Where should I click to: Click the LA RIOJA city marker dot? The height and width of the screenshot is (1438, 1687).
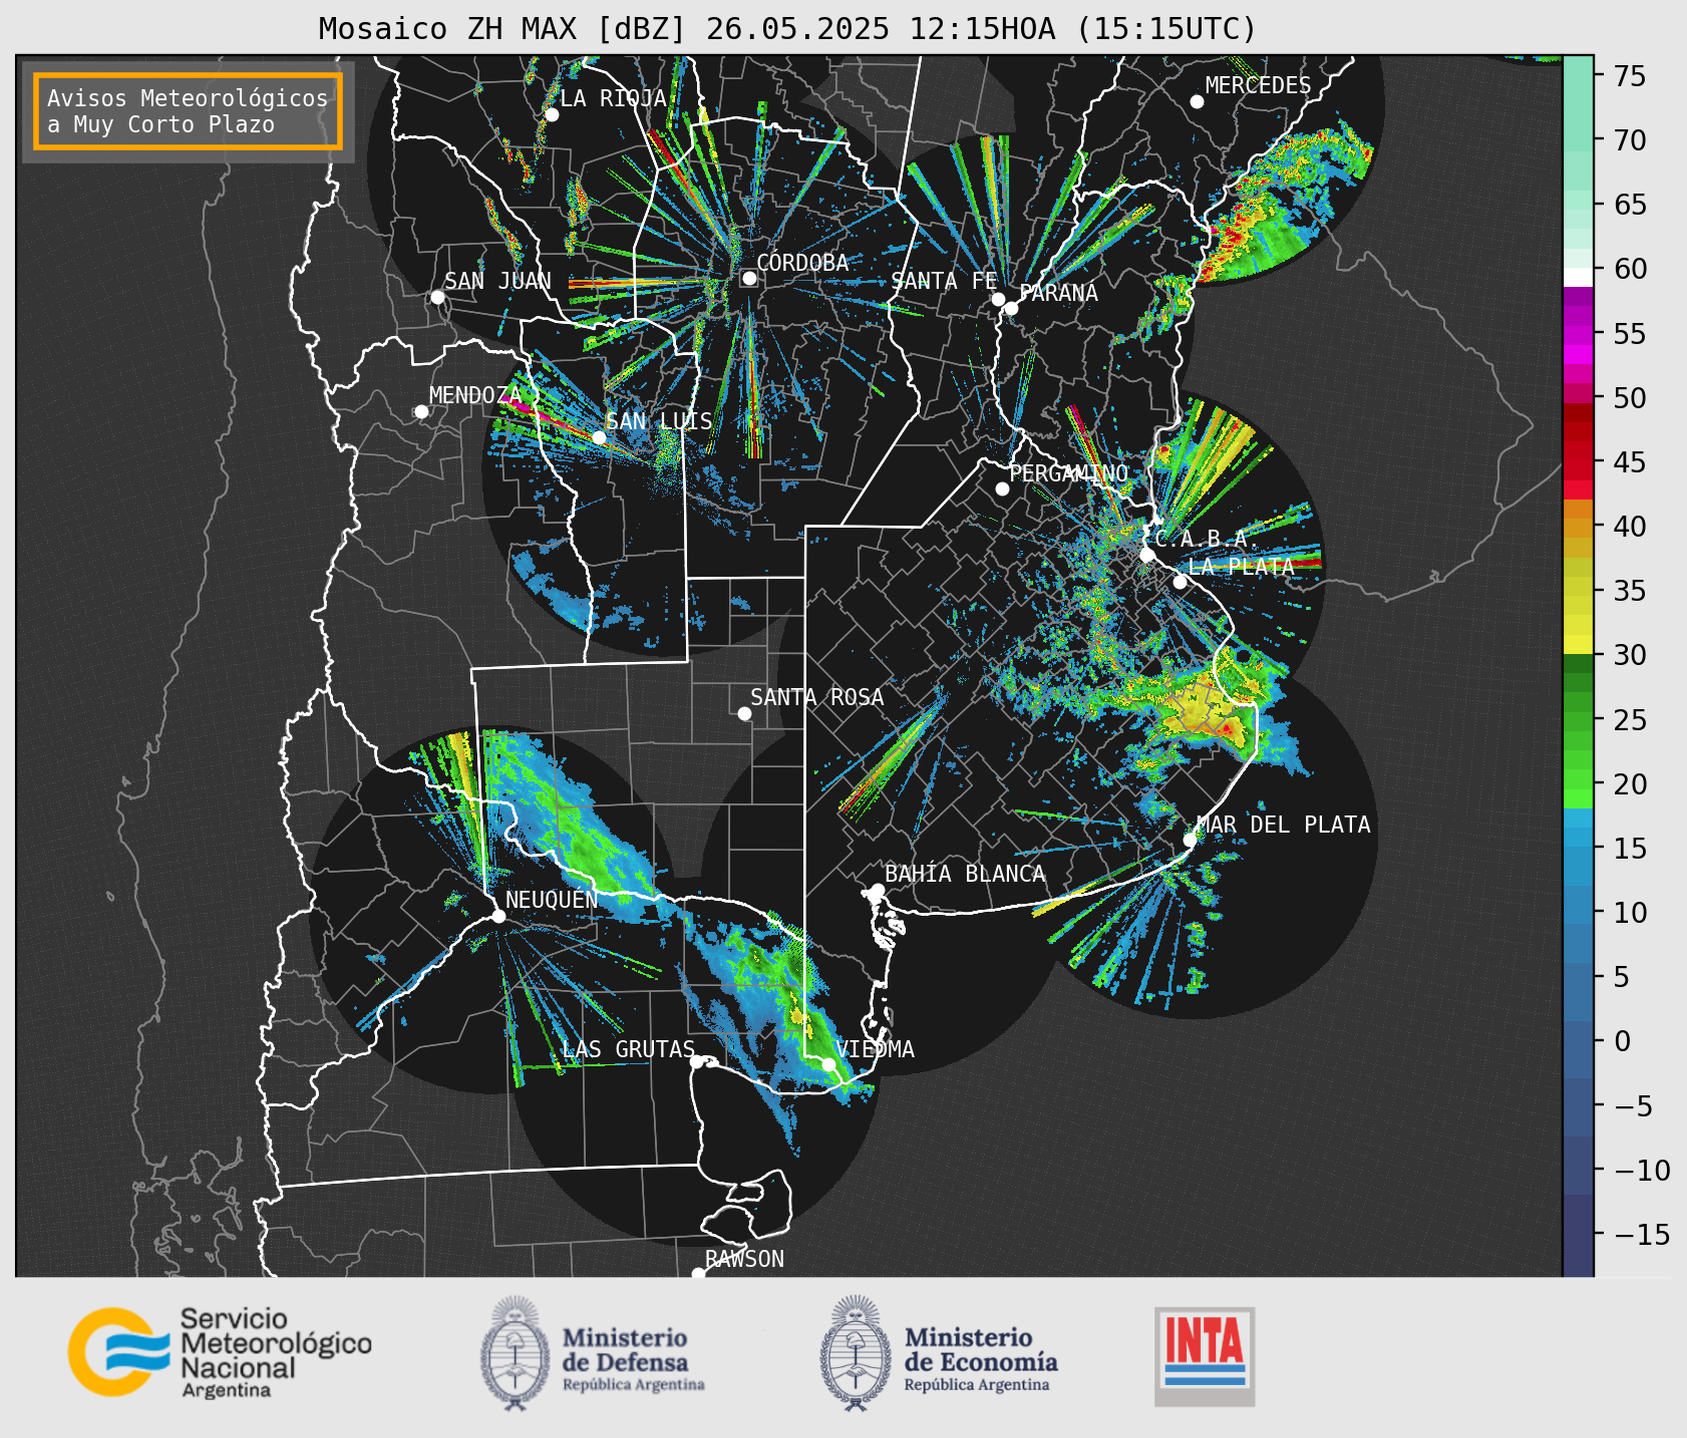click(551, 115)
